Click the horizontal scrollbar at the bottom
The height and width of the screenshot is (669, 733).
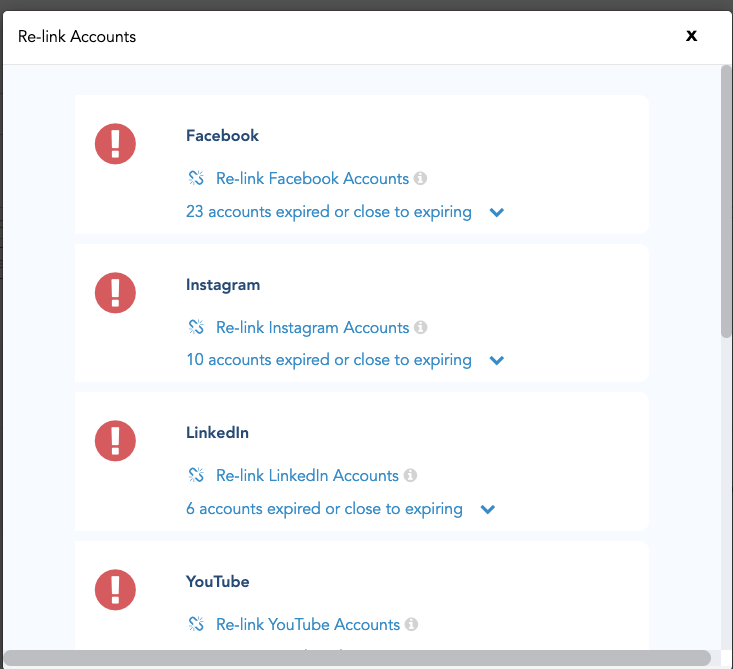pyautogui.click(x=358, y=658)
